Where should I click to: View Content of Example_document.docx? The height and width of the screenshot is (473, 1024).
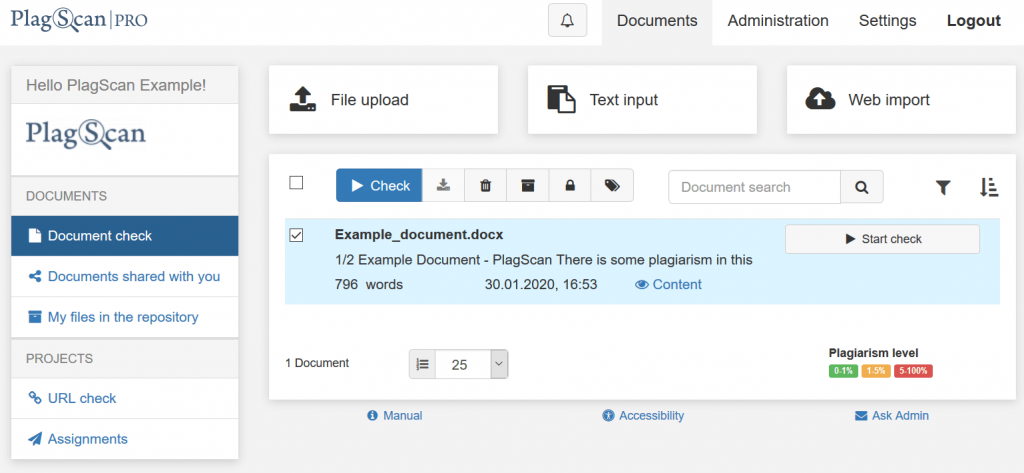[668, 284]
